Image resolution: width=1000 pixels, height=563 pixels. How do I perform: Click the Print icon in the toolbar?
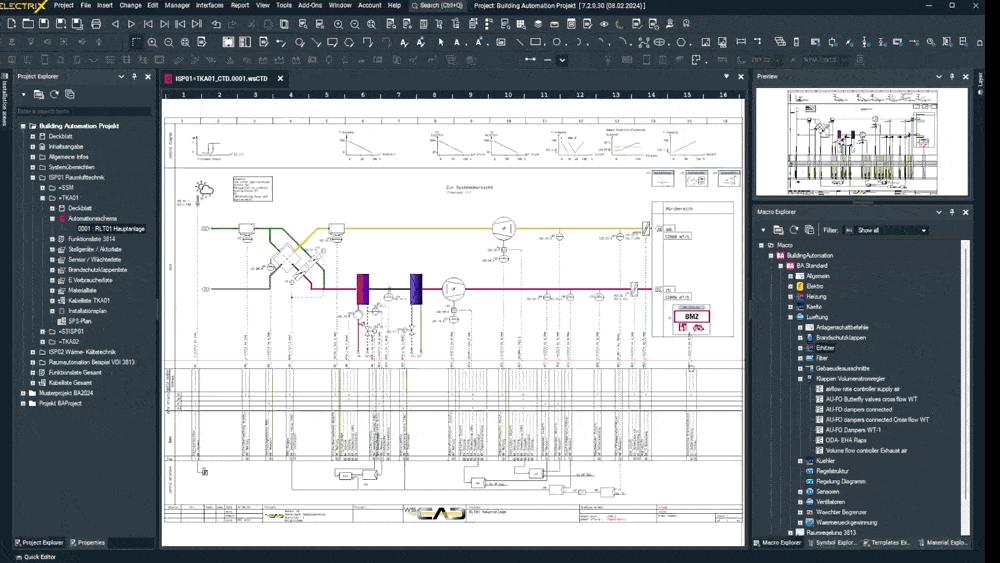96,24
